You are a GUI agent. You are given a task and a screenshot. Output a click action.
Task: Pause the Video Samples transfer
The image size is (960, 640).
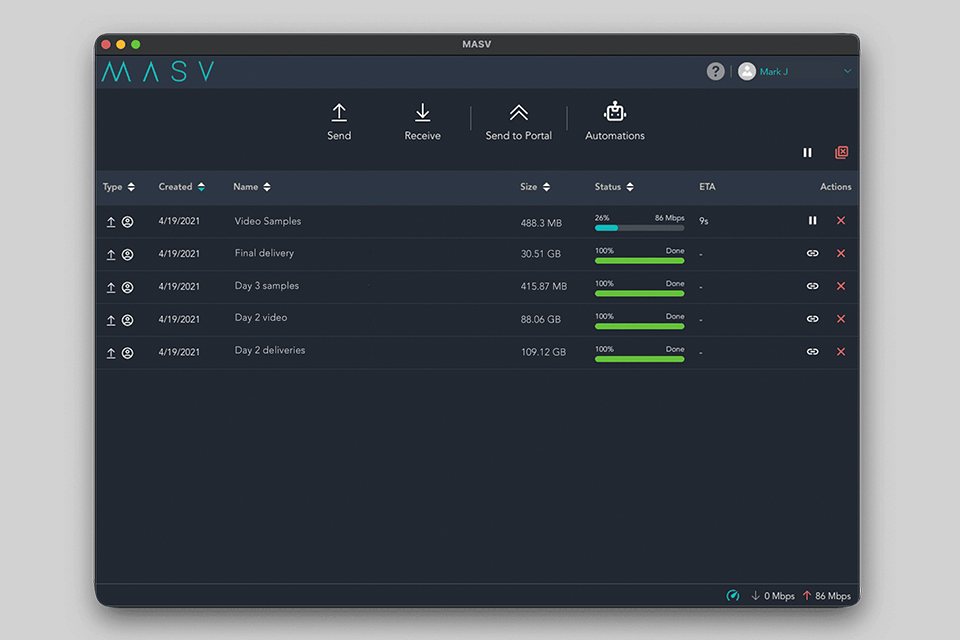point(812,221)
